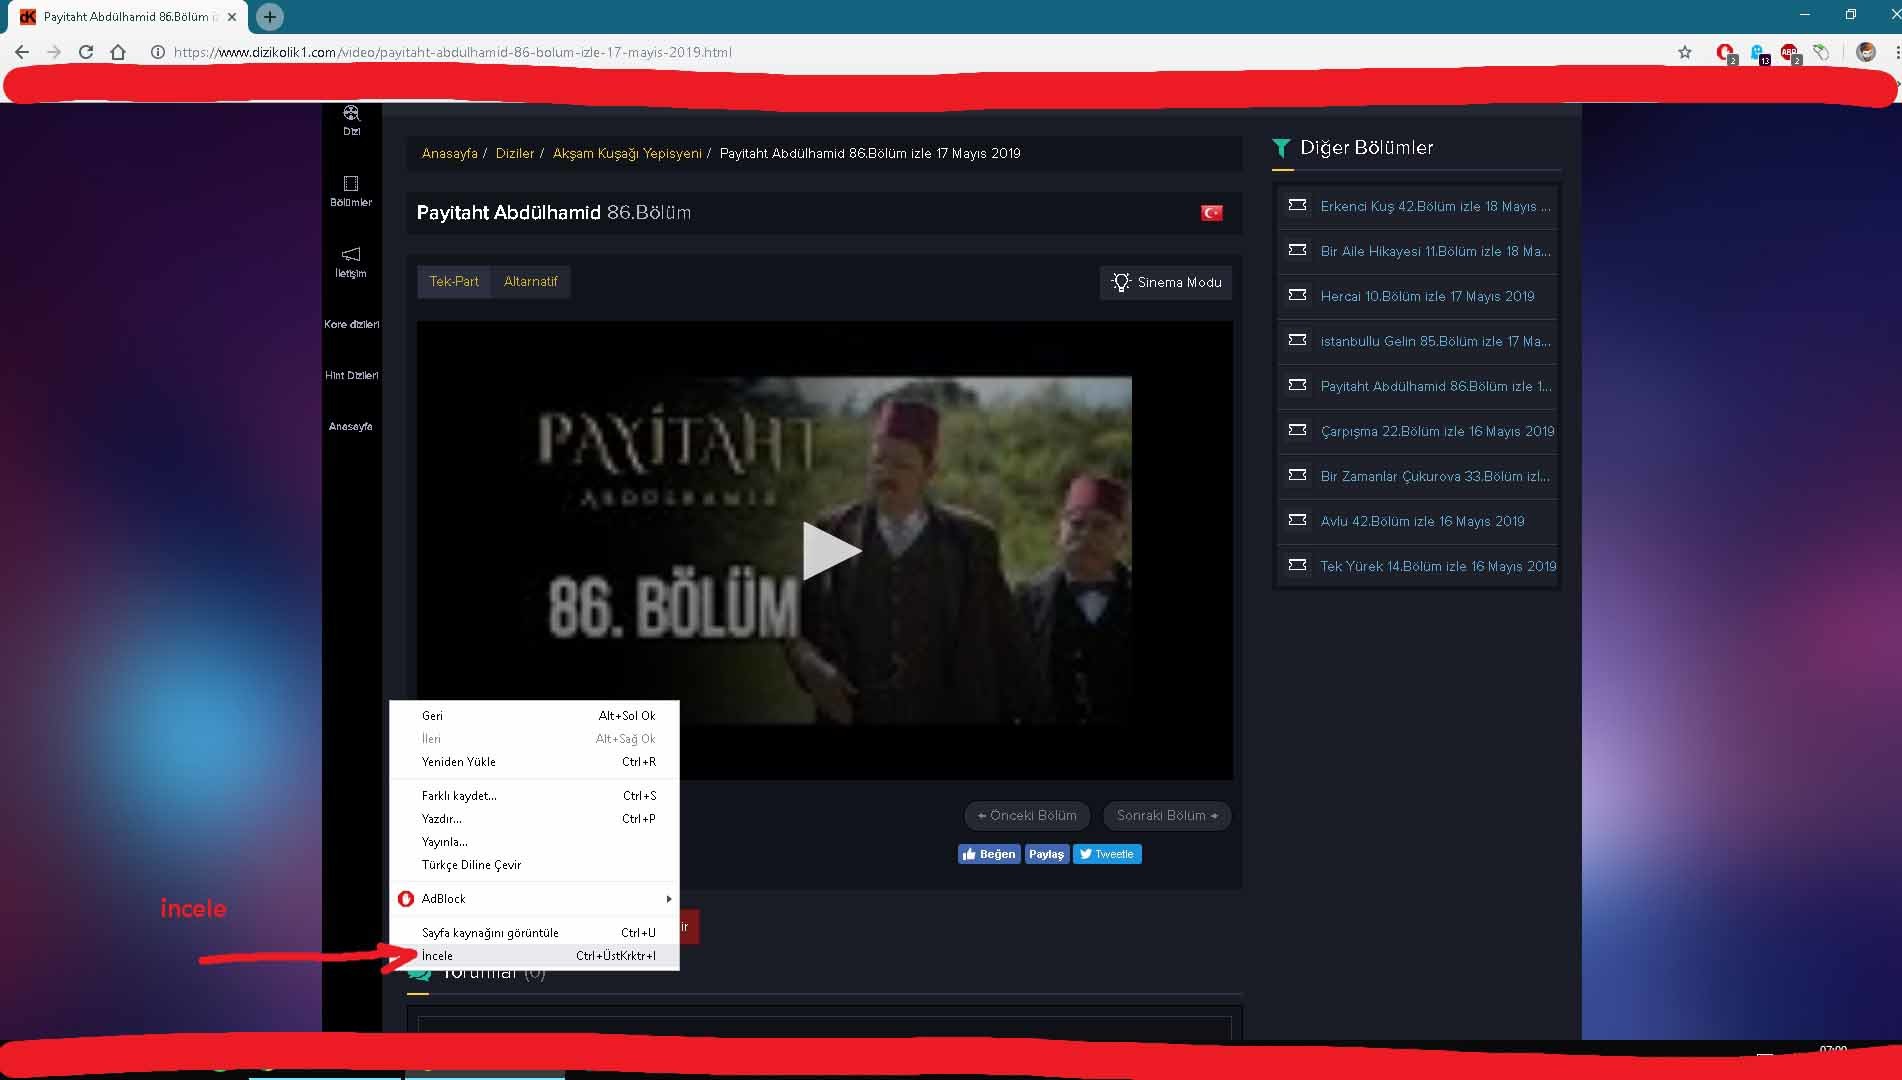This screenshot has height=1080, width=1902.
Task: Bookmark page with star icon
Action: coord(1685,52)
